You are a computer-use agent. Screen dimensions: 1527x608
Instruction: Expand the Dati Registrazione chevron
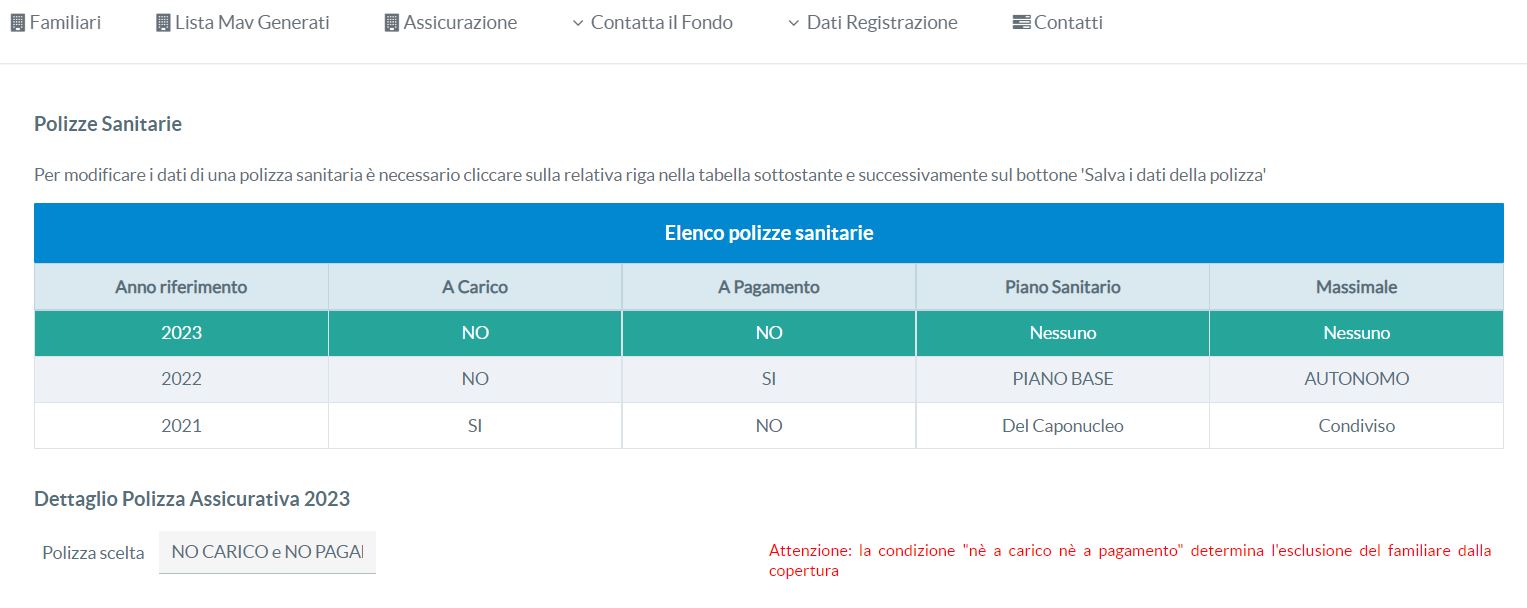point(794,23)
